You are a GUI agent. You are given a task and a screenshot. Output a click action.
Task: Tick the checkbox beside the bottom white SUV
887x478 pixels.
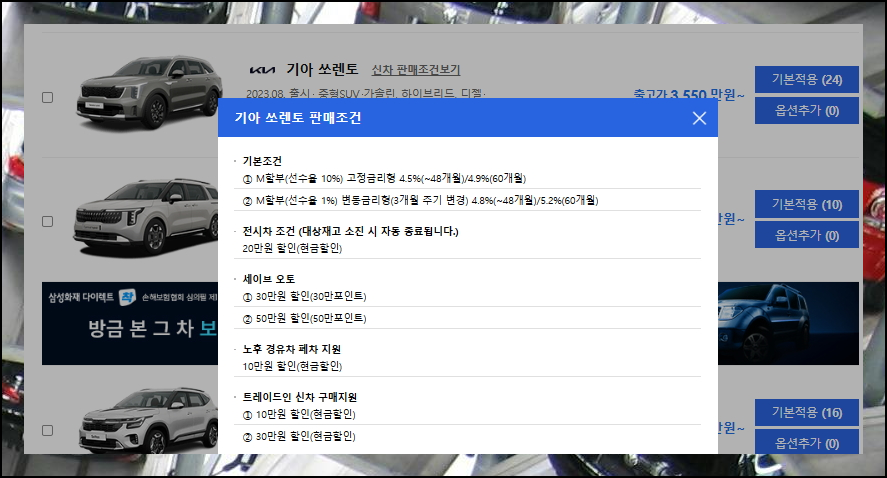click(48, 430)
